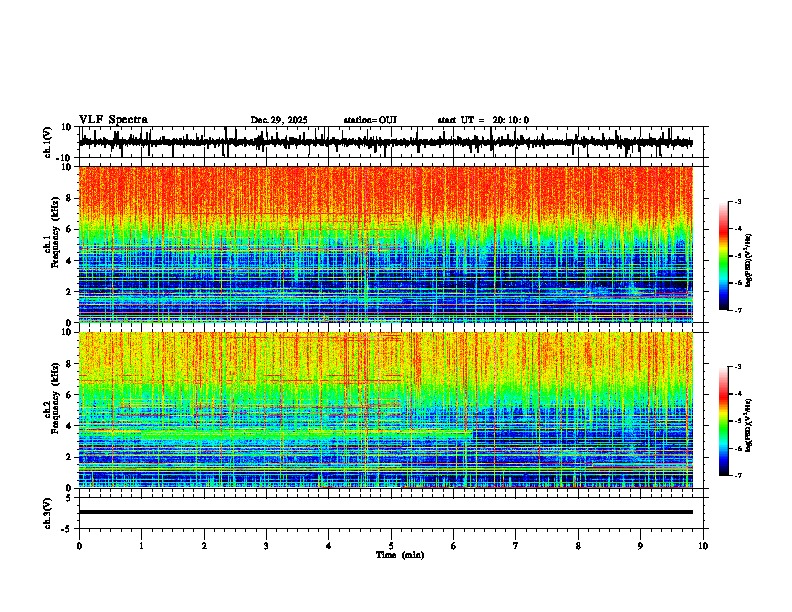
Task: Click the "5" tick on ch.3(V) axis
Action: (x=70, y=497)
